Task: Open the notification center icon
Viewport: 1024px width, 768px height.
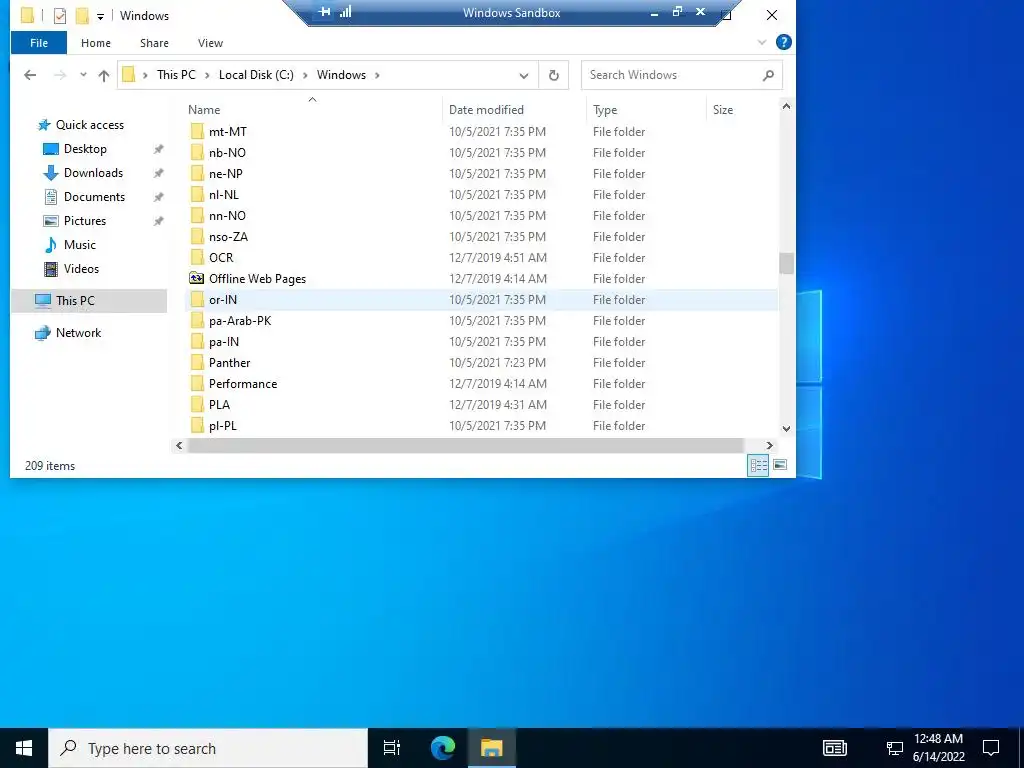Action: (991, 748)
